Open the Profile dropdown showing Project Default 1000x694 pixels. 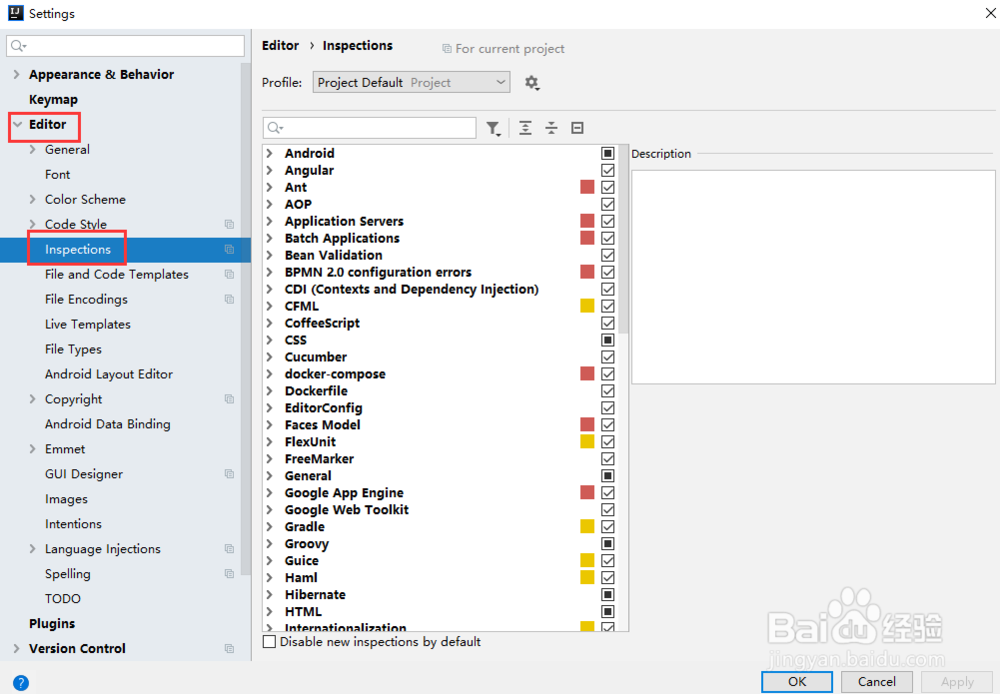pos(410,82)
